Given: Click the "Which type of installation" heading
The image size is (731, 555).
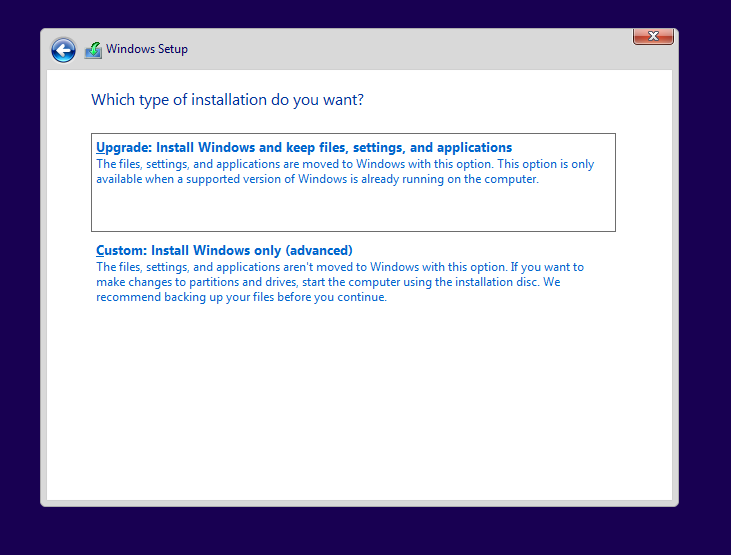Looking at the screenshot, I should pyautogui.click(x=227, y=100).
